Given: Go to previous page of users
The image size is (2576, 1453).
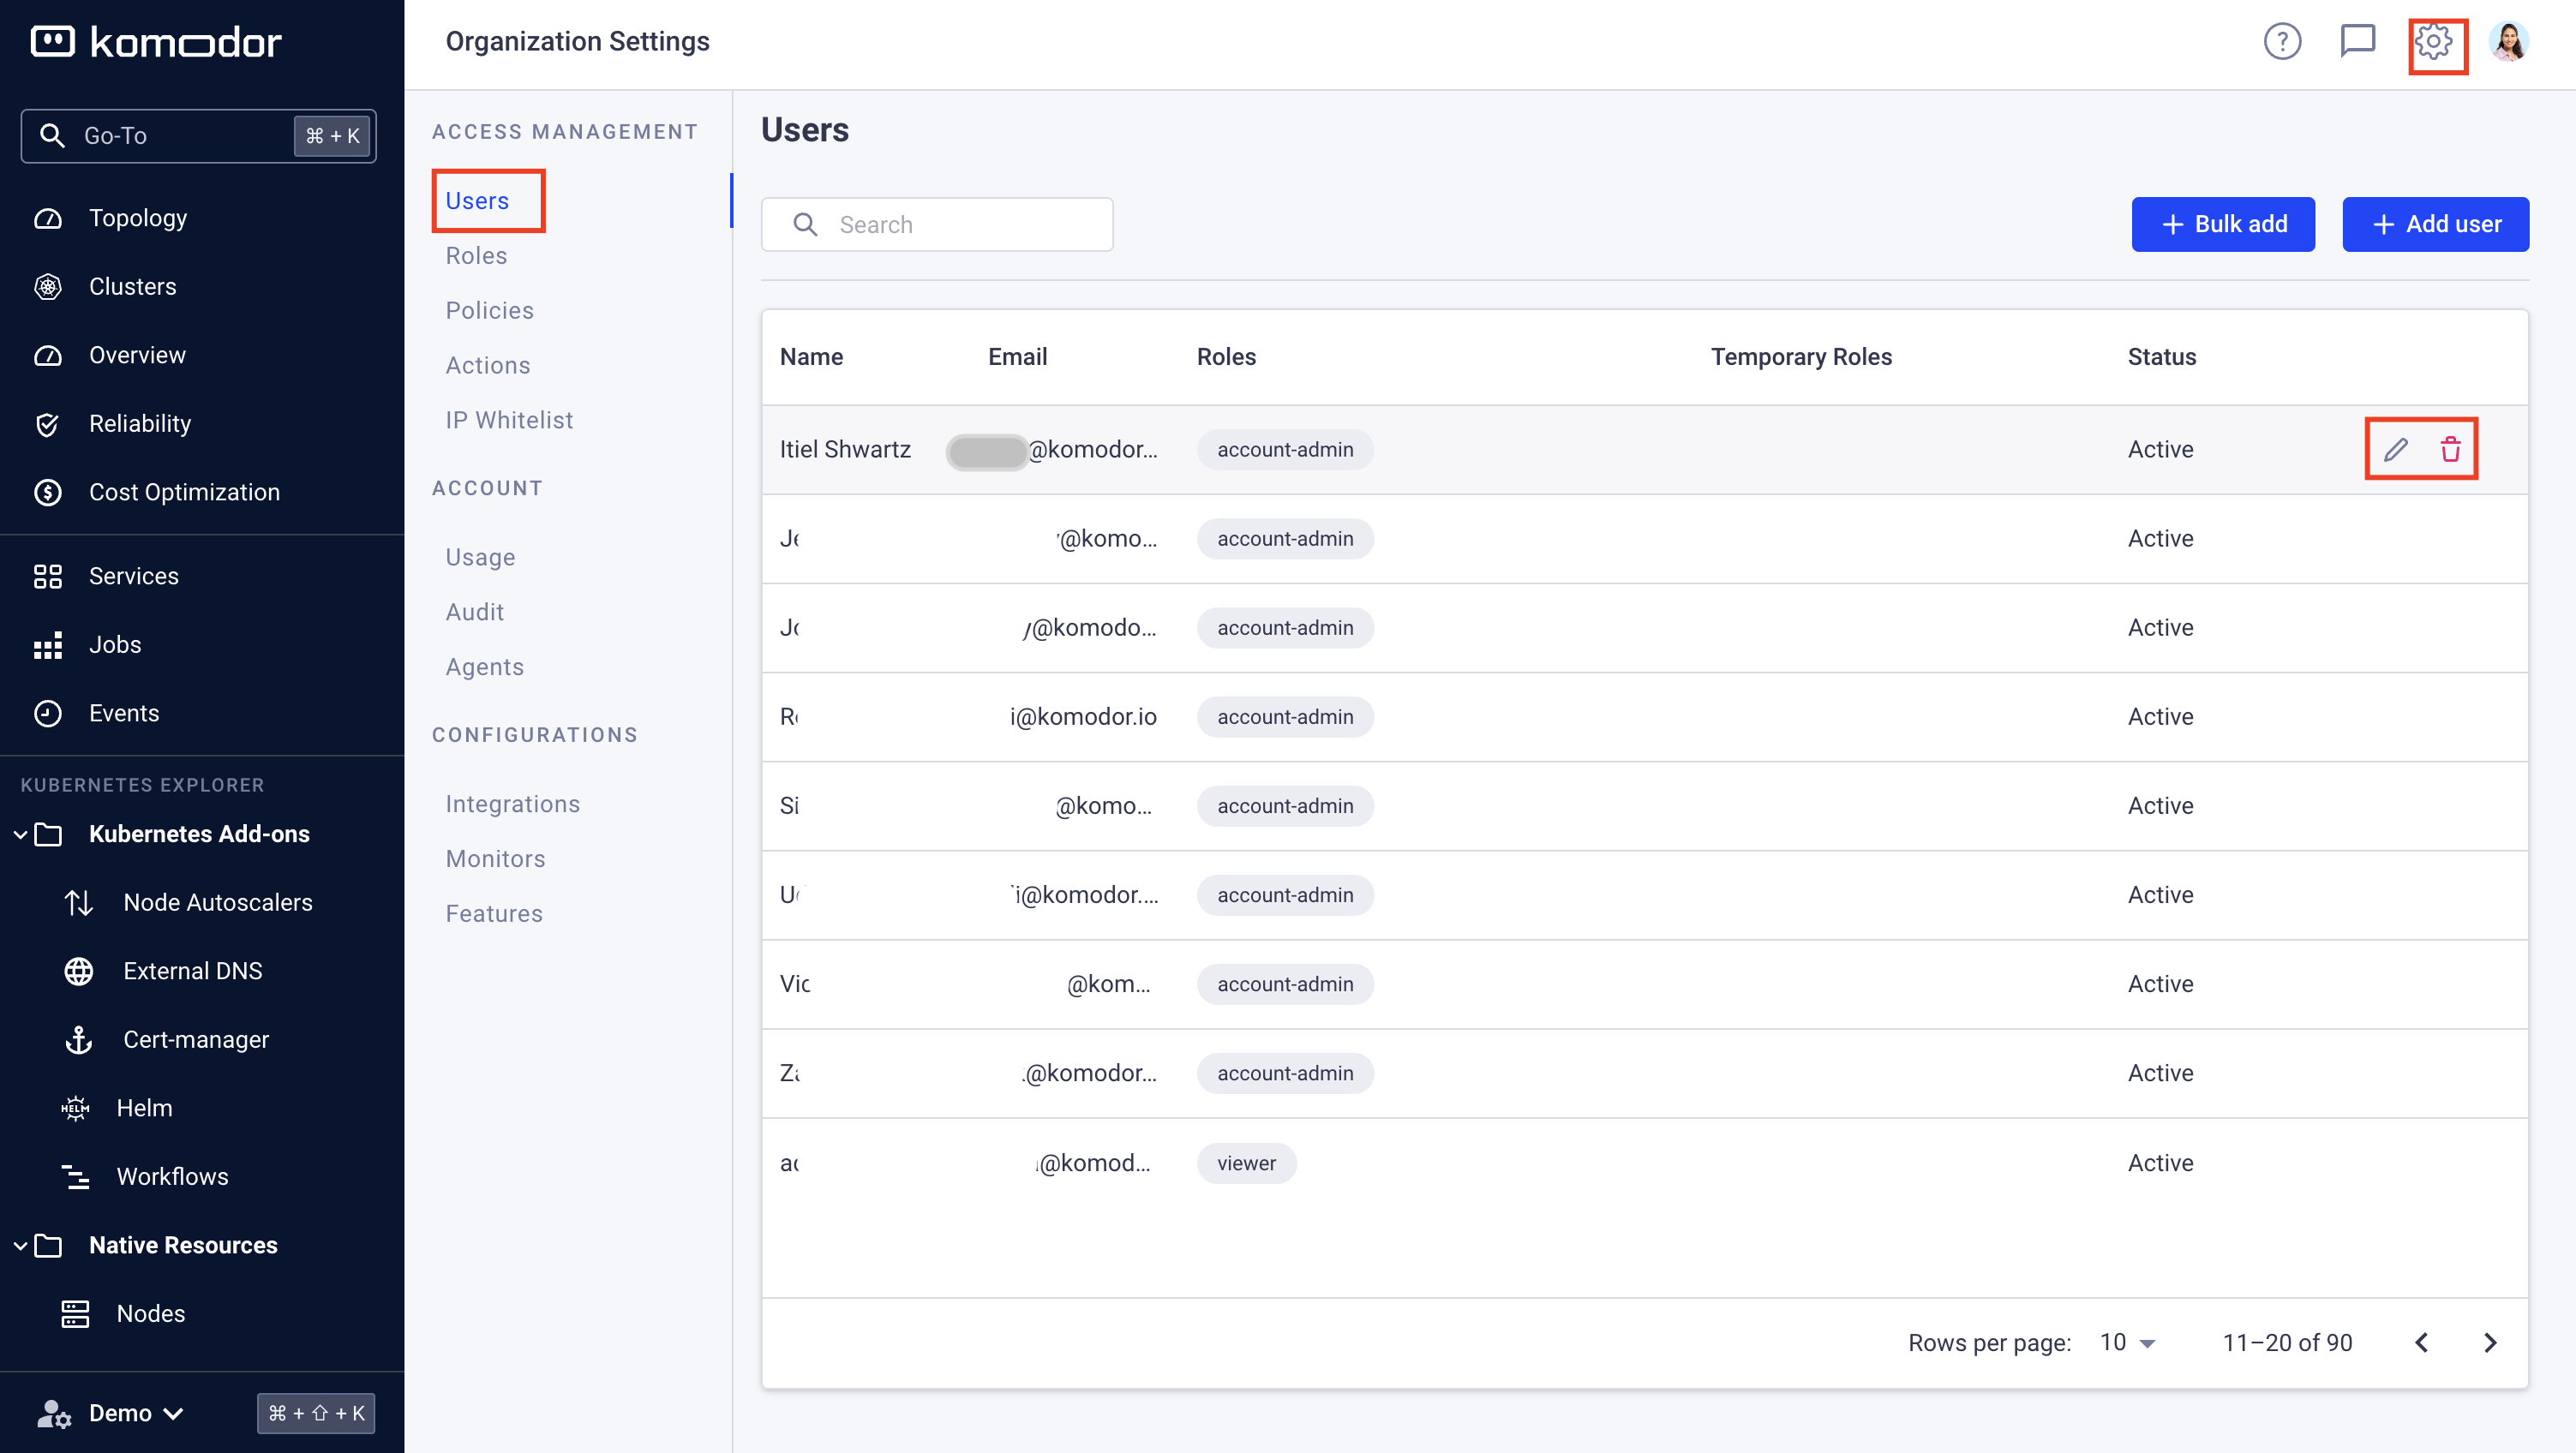Looking at the screenshot, I should (2421, 1342).
